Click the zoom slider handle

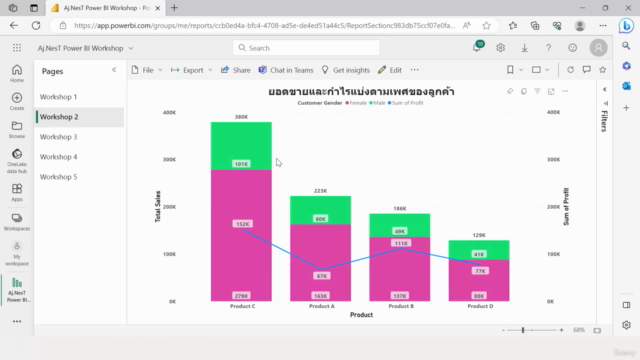(523, 330)
